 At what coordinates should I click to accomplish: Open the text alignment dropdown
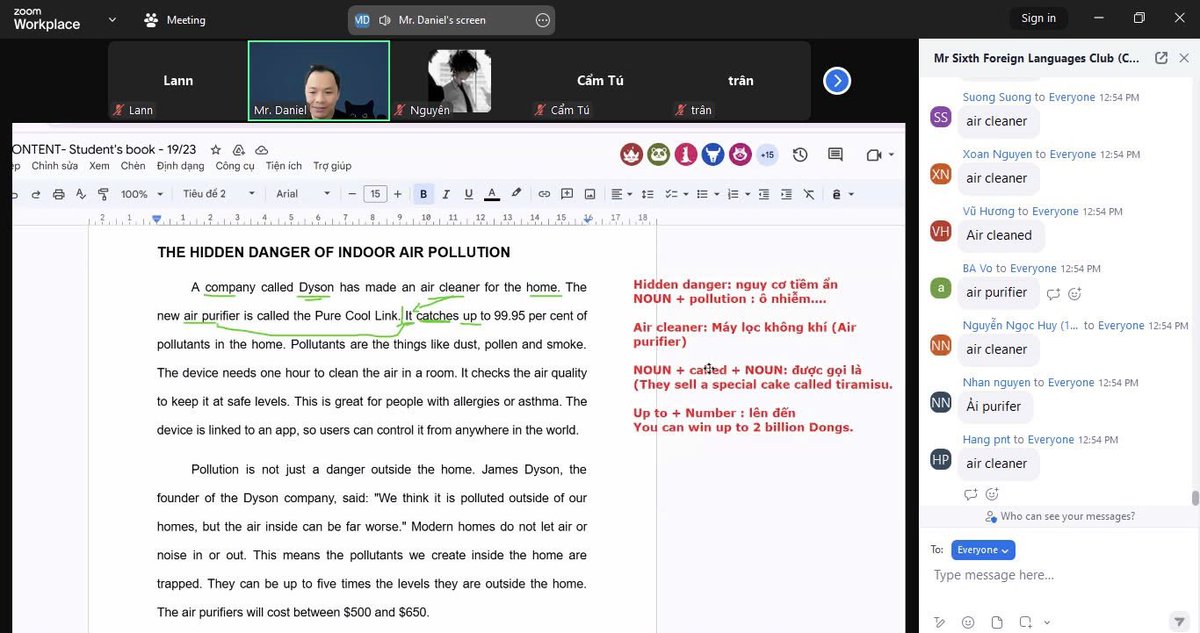621,194
